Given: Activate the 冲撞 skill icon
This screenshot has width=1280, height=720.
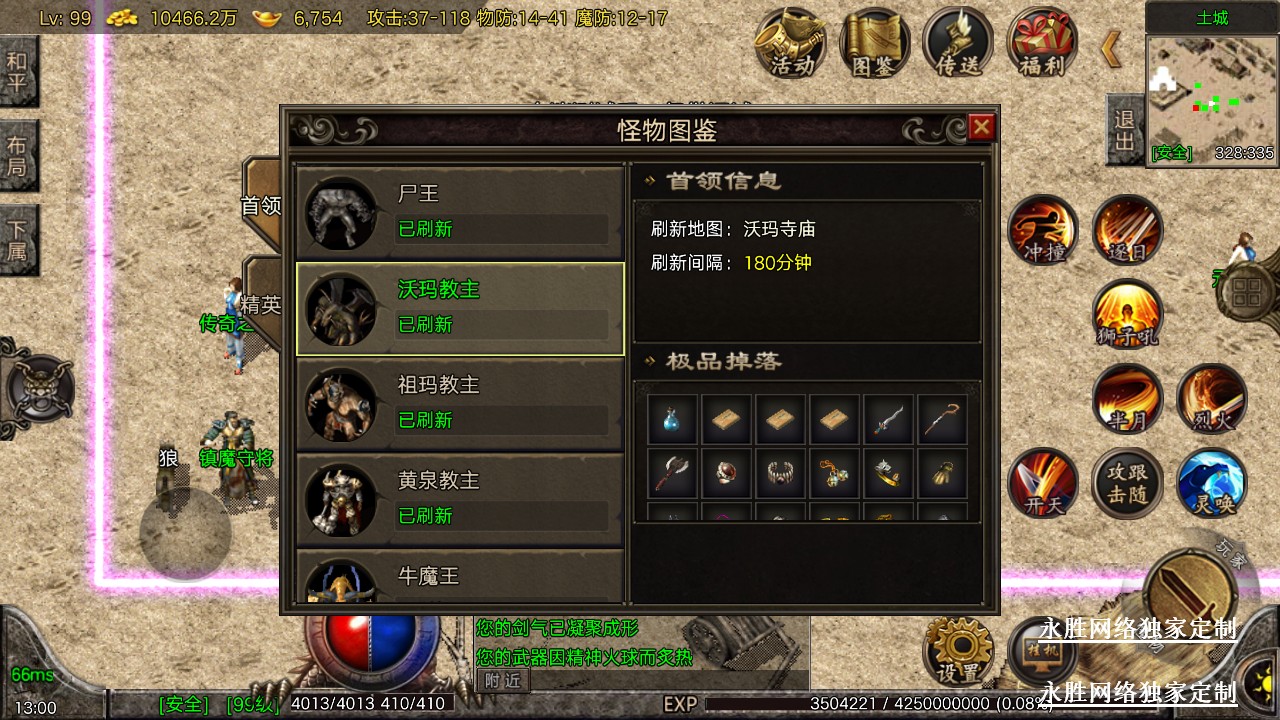Looking at the screenshot, I should coord(1043,230).
